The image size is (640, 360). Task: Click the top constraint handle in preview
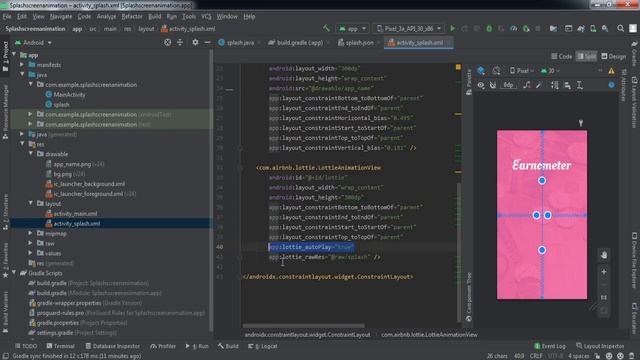[542, 180]
